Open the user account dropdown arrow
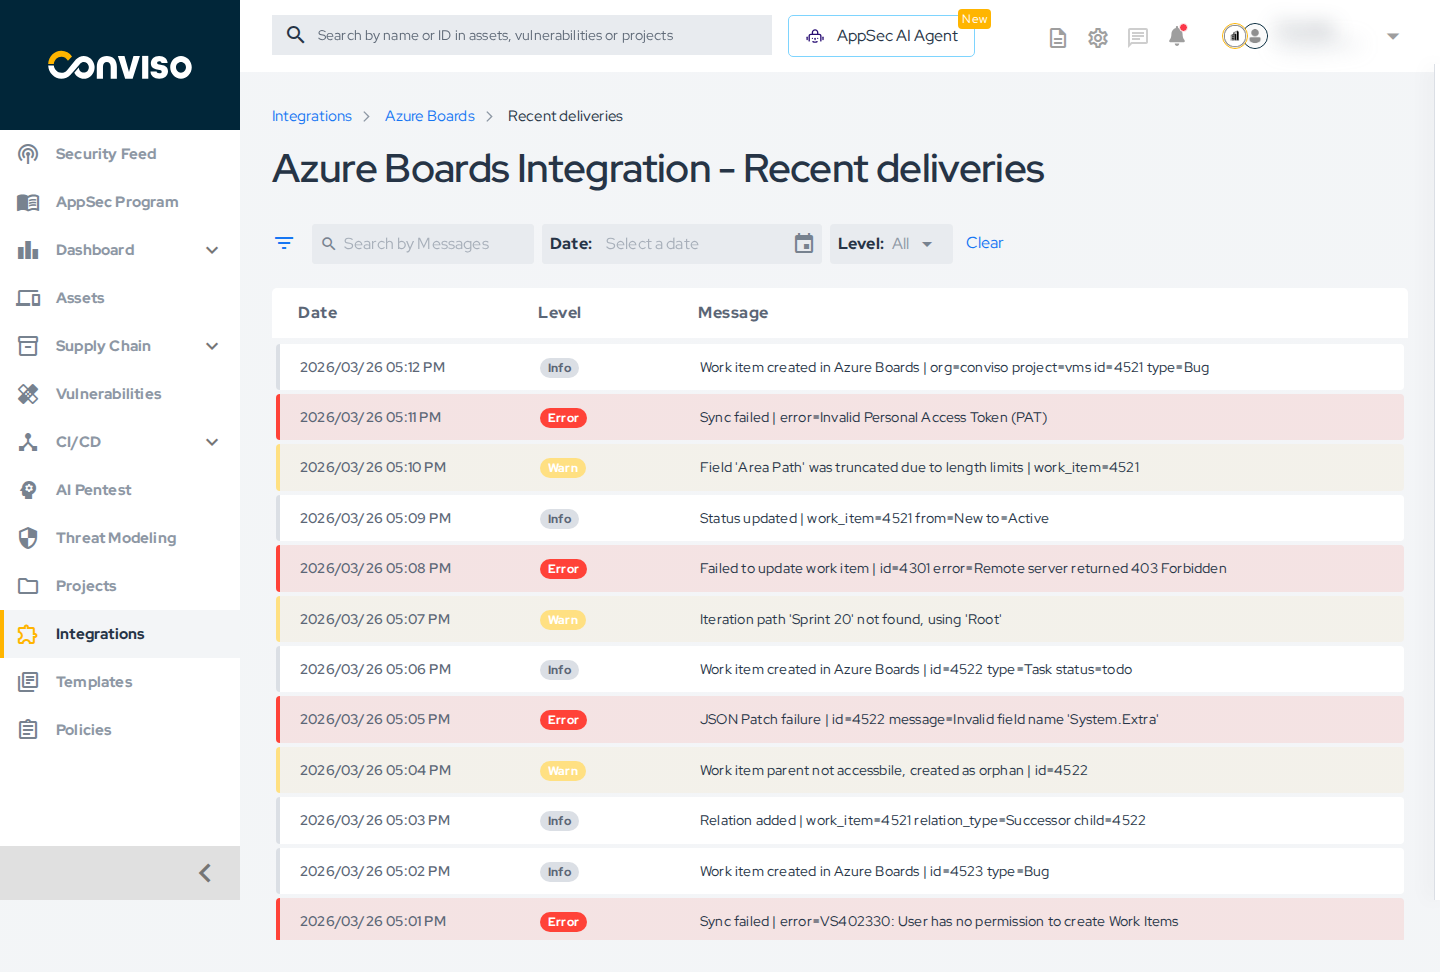1440x972 pixels. click(x=1393, y=36)
